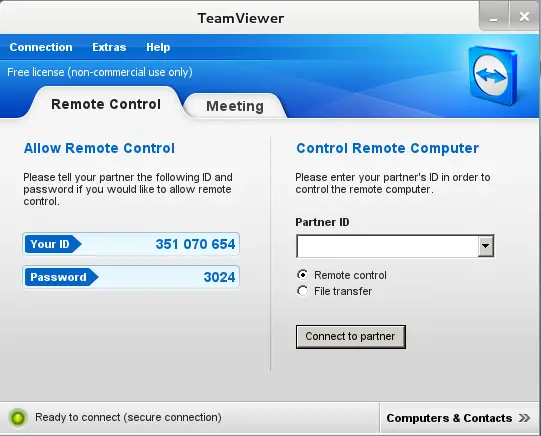Screen dimensions: 541x436
Task: Open the Help menu
Action: click(x=158, y=47)
